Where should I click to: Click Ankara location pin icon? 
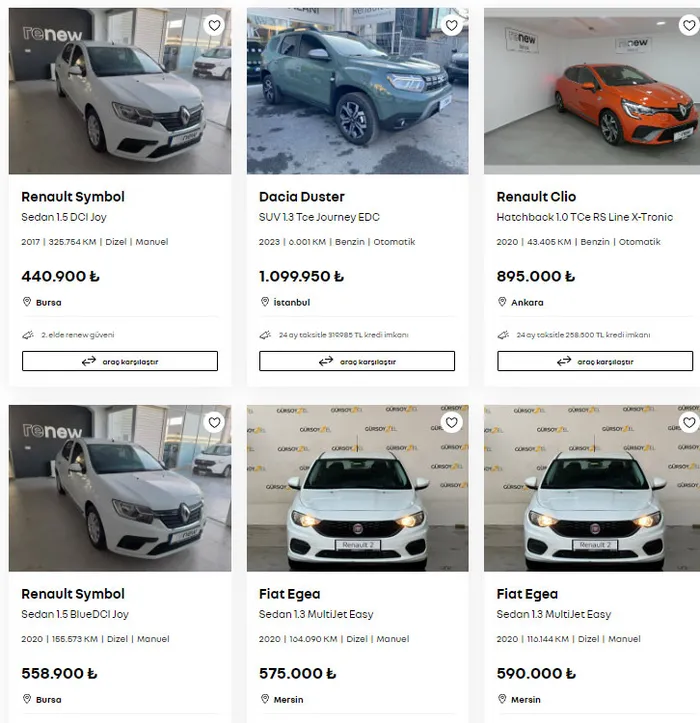point(502,302)
